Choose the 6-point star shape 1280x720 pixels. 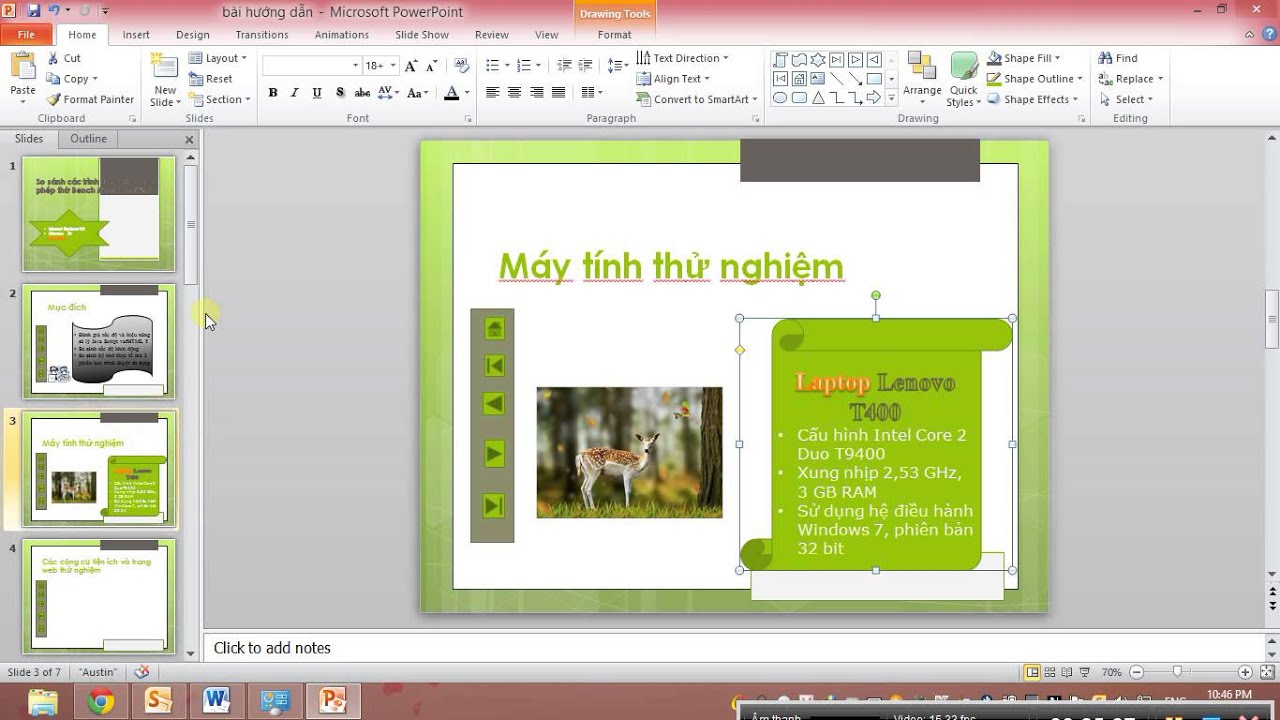coord(818,59)
